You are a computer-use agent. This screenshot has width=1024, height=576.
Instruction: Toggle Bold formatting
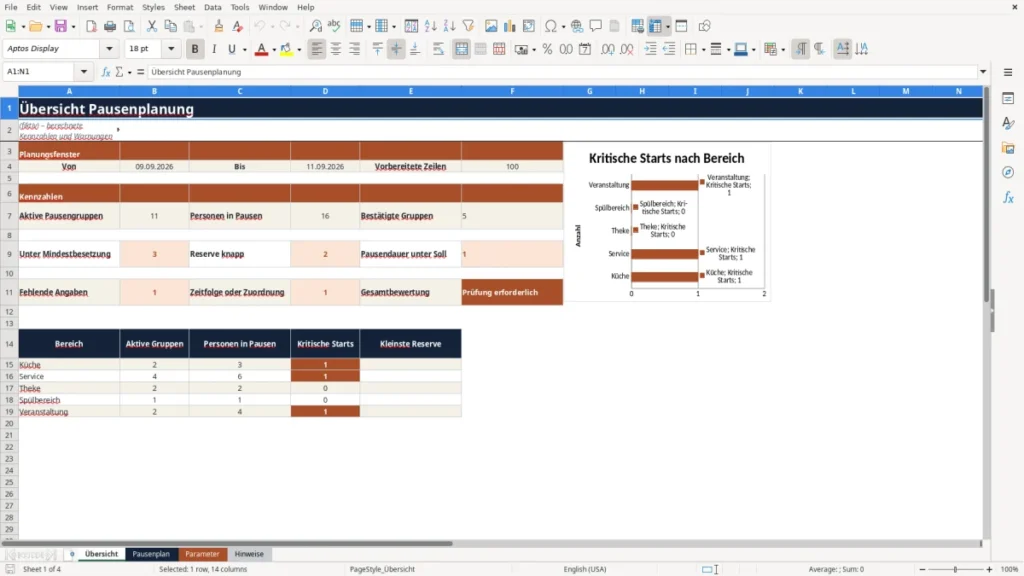coord(195,49)
